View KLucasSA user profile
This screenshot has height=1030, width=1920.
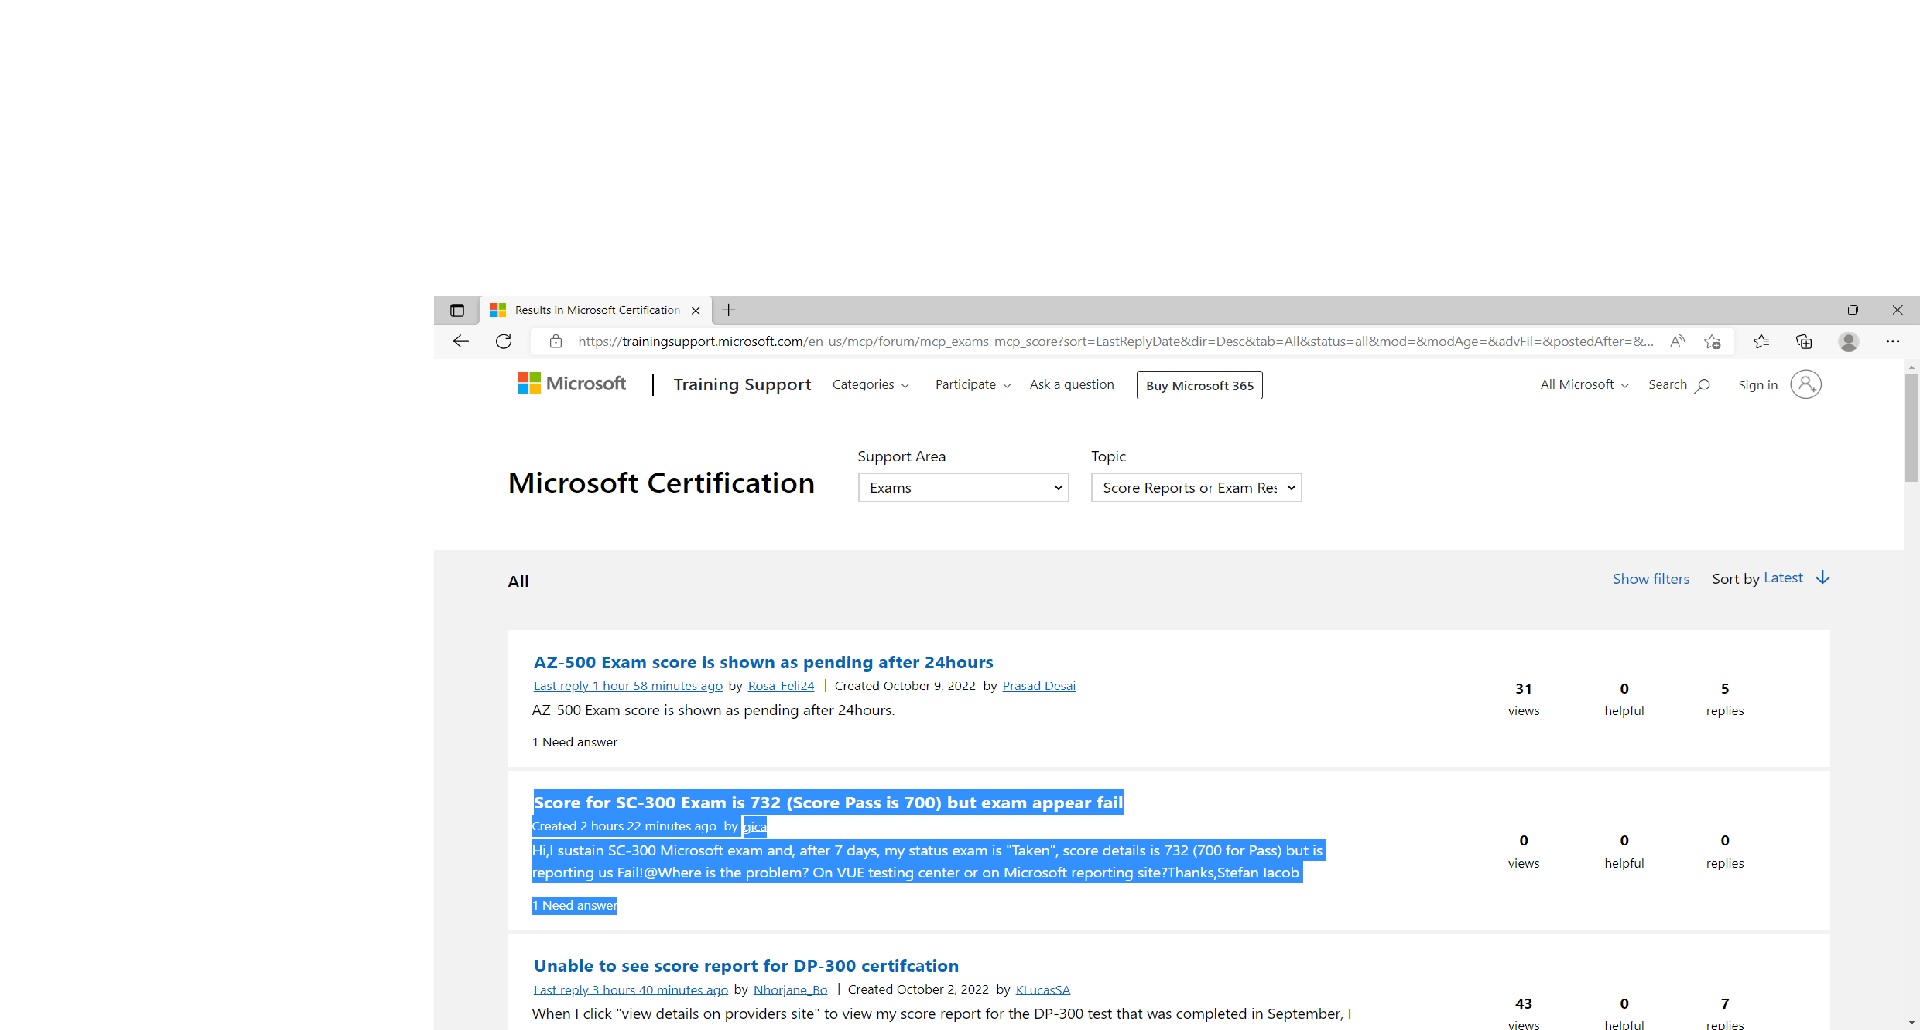point(1043,990)
